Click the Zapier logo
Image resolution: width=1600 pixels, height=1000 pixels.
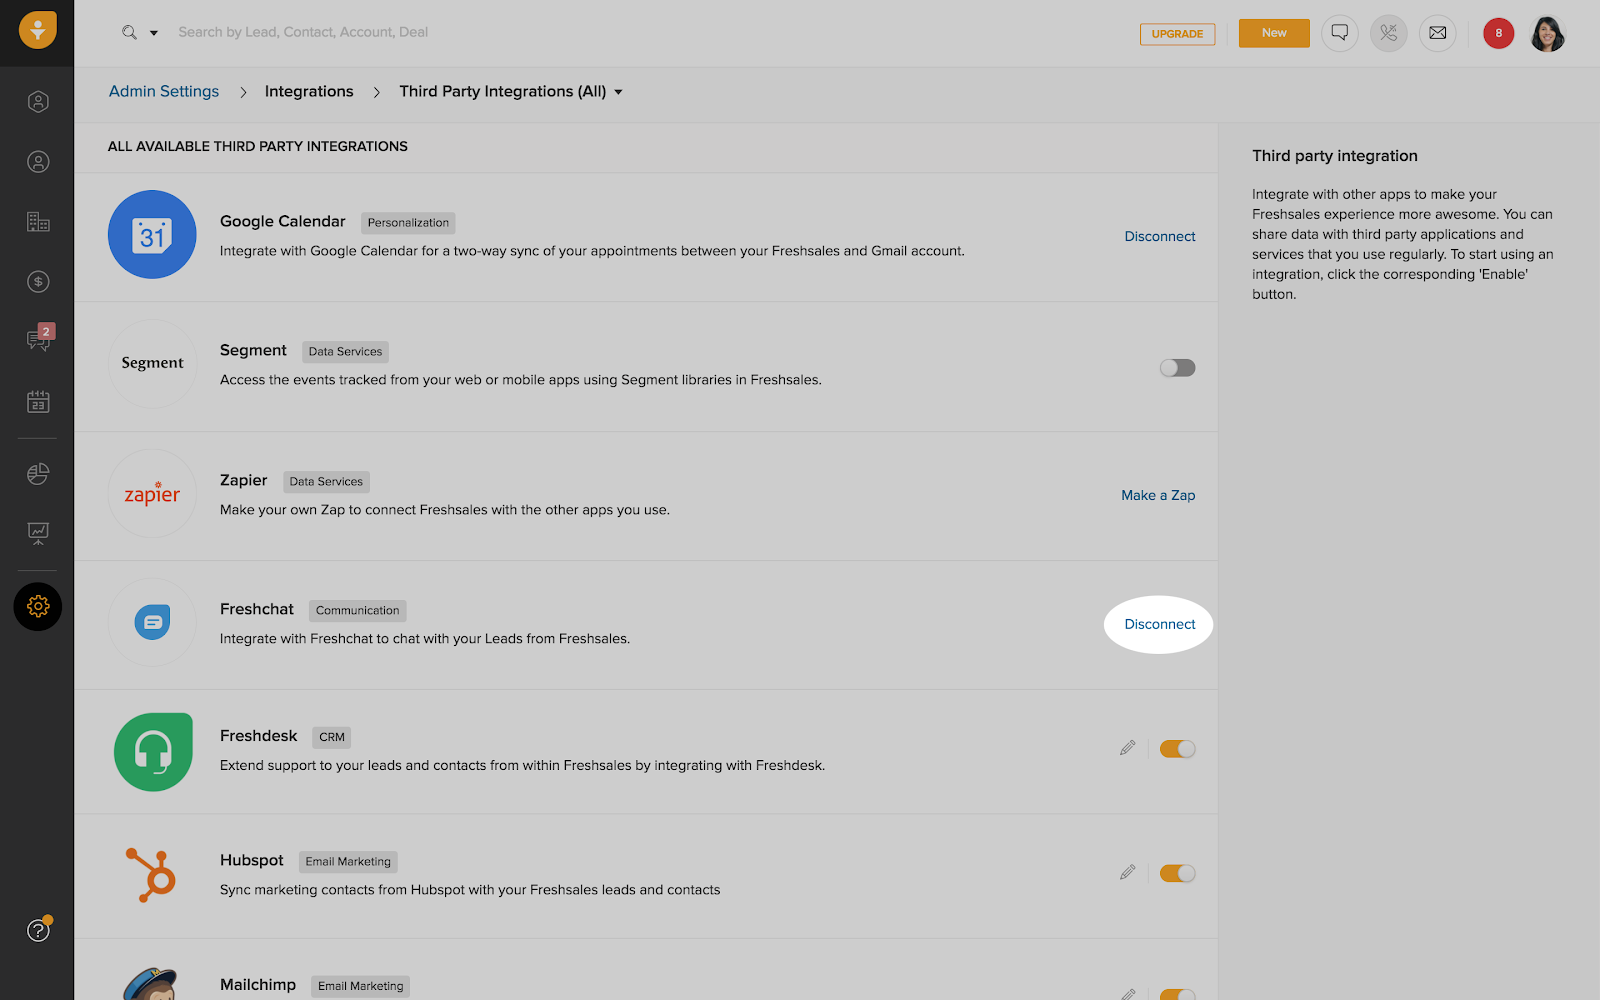pos(152,494)
